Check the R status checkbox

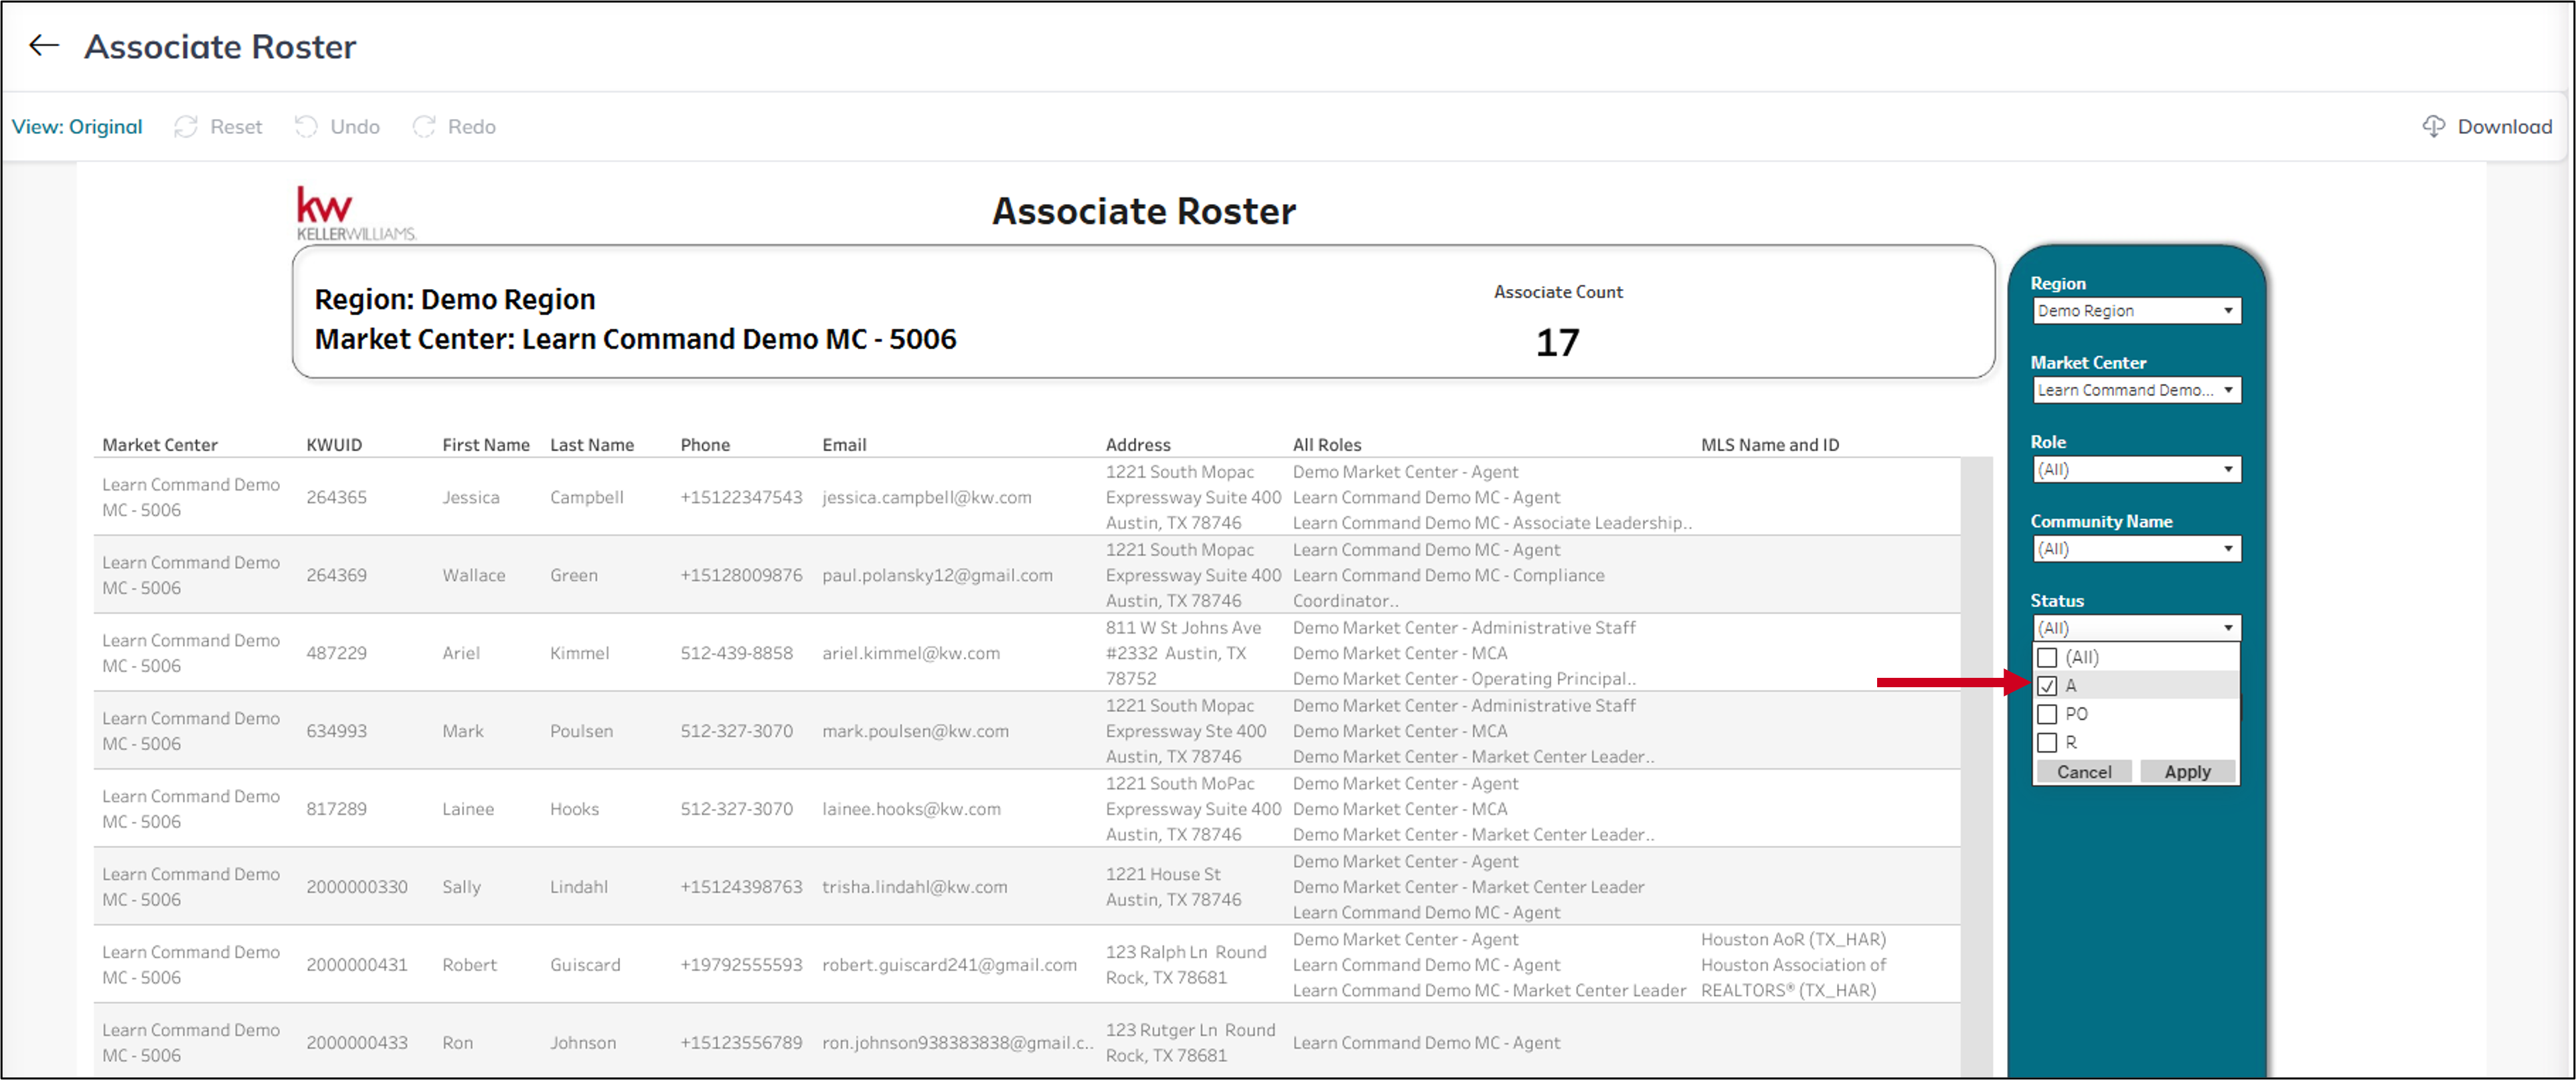coord(2047,743)
